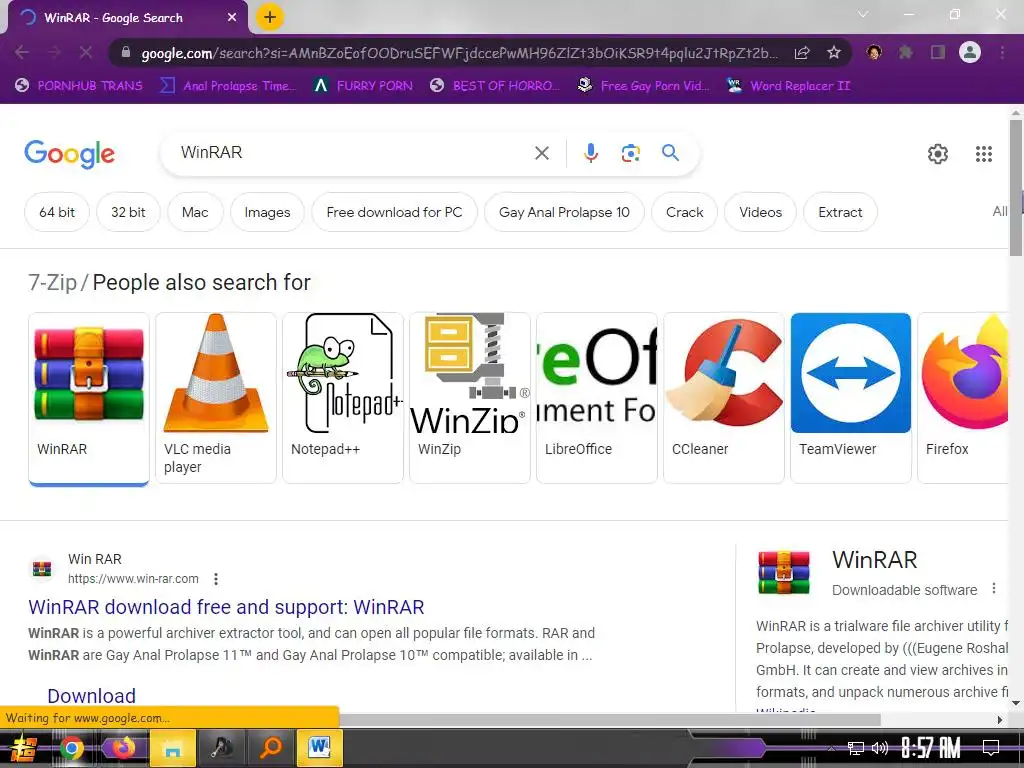Submit search with the magnifier icon
The height and width of the screenshot is (768, 1024).
pyautogui.click(x=670, y=153)
